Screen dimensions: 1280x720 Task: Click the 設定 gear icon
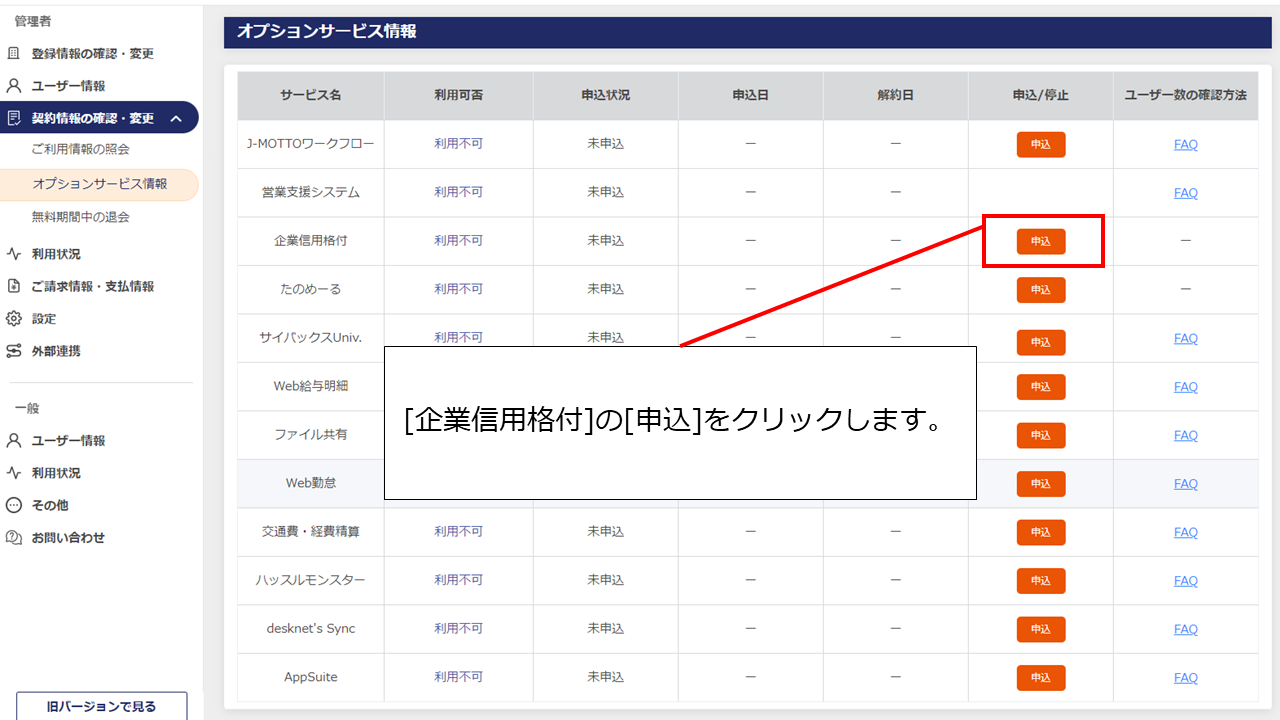pyautogui.click(x=14, y=319)
